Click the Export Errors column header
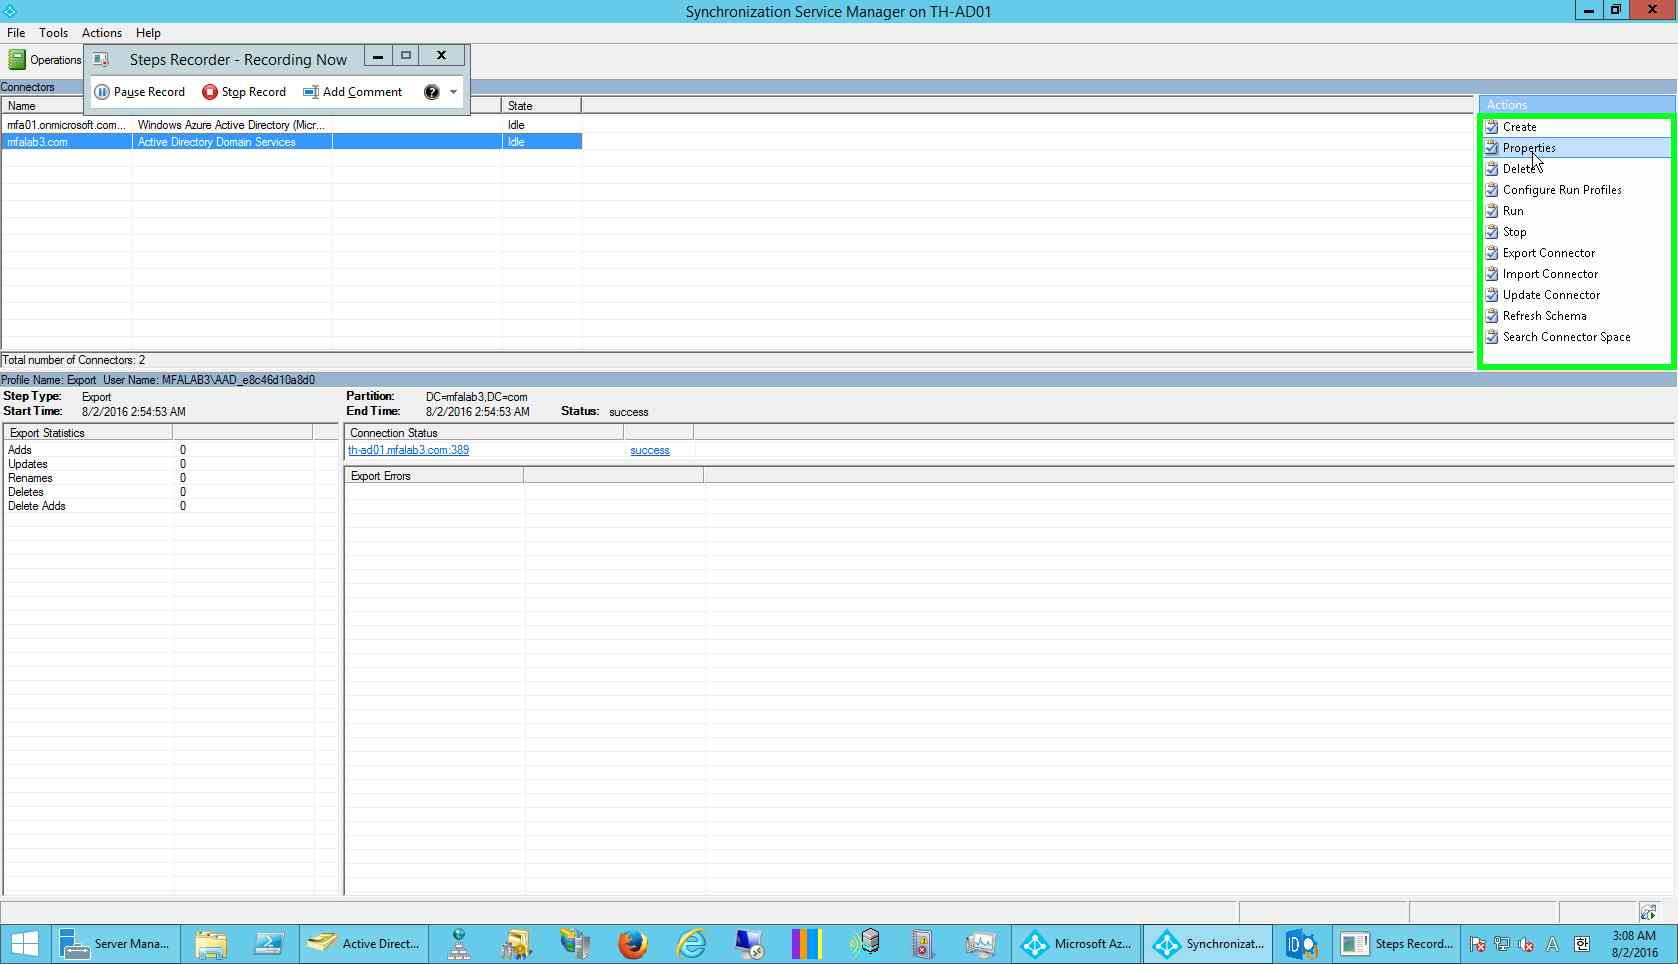This screenshot has height=964, width=1678. [434, 476]
